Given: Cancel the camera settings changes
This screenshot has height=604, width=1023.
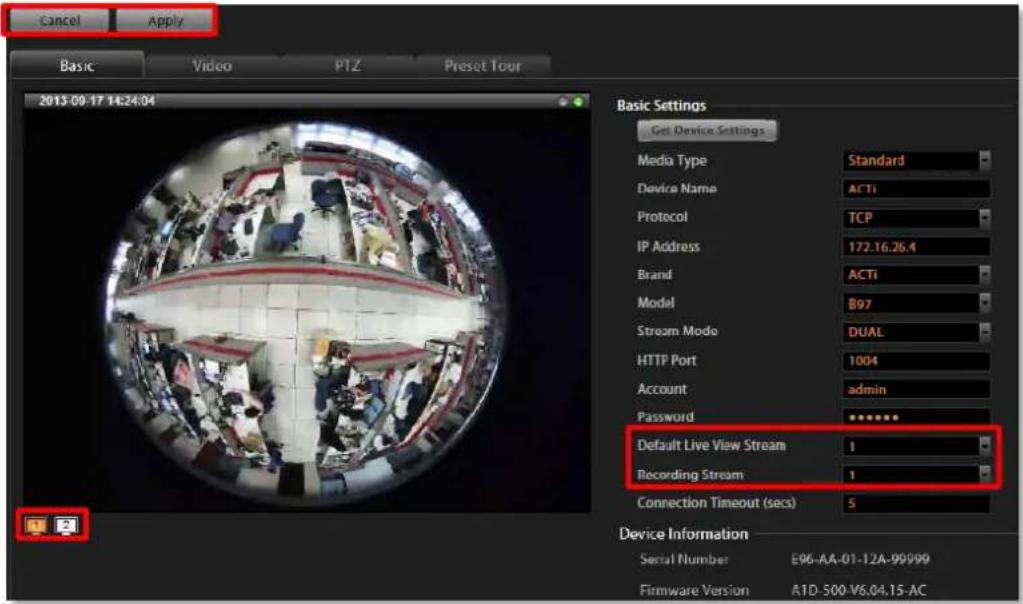Looking at the screenshot, I should [59, 21].
